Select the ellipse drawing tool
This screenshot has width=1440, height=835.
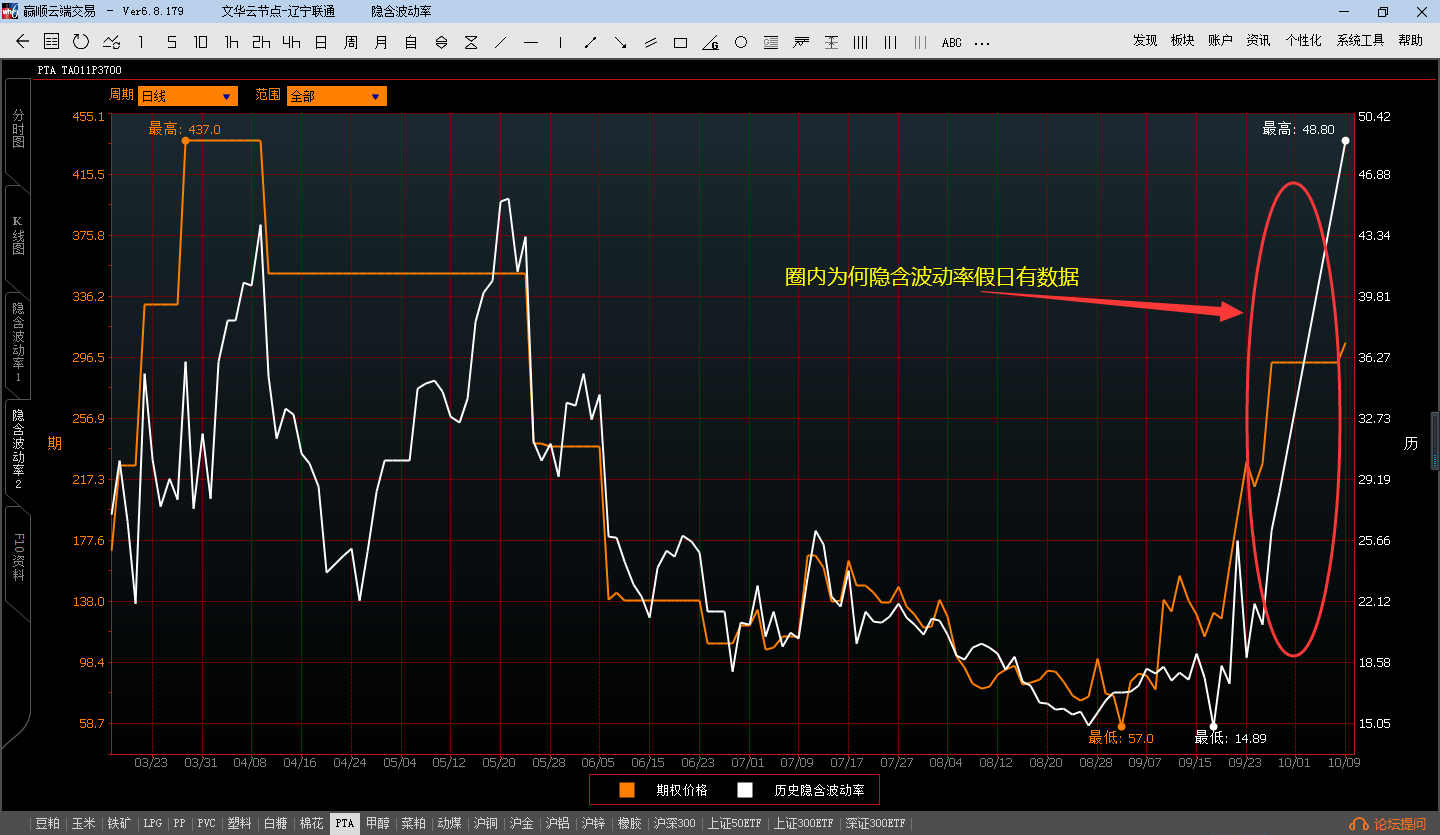[x=741, y=42]
